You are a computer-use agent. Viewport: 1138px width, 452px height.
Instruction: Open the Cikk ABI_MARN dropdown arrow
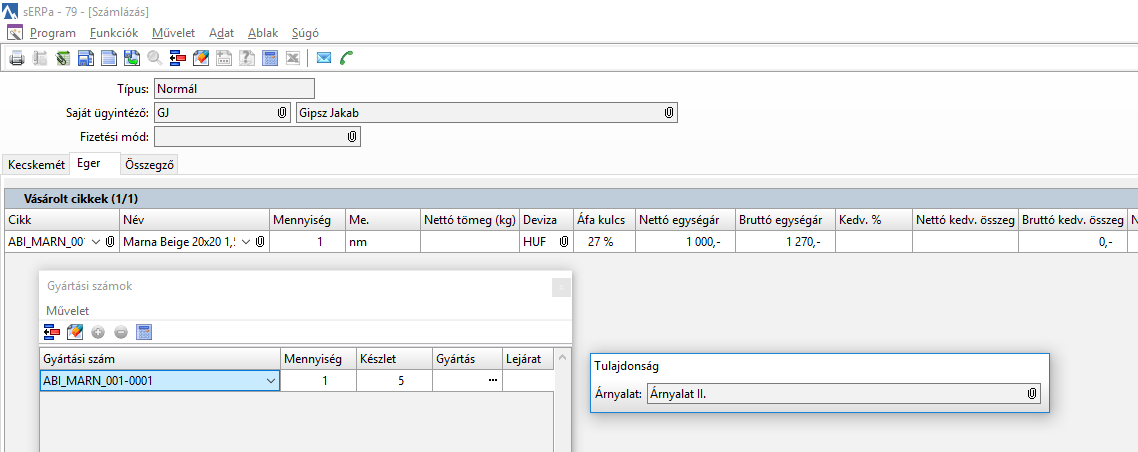tap(96, 242)
